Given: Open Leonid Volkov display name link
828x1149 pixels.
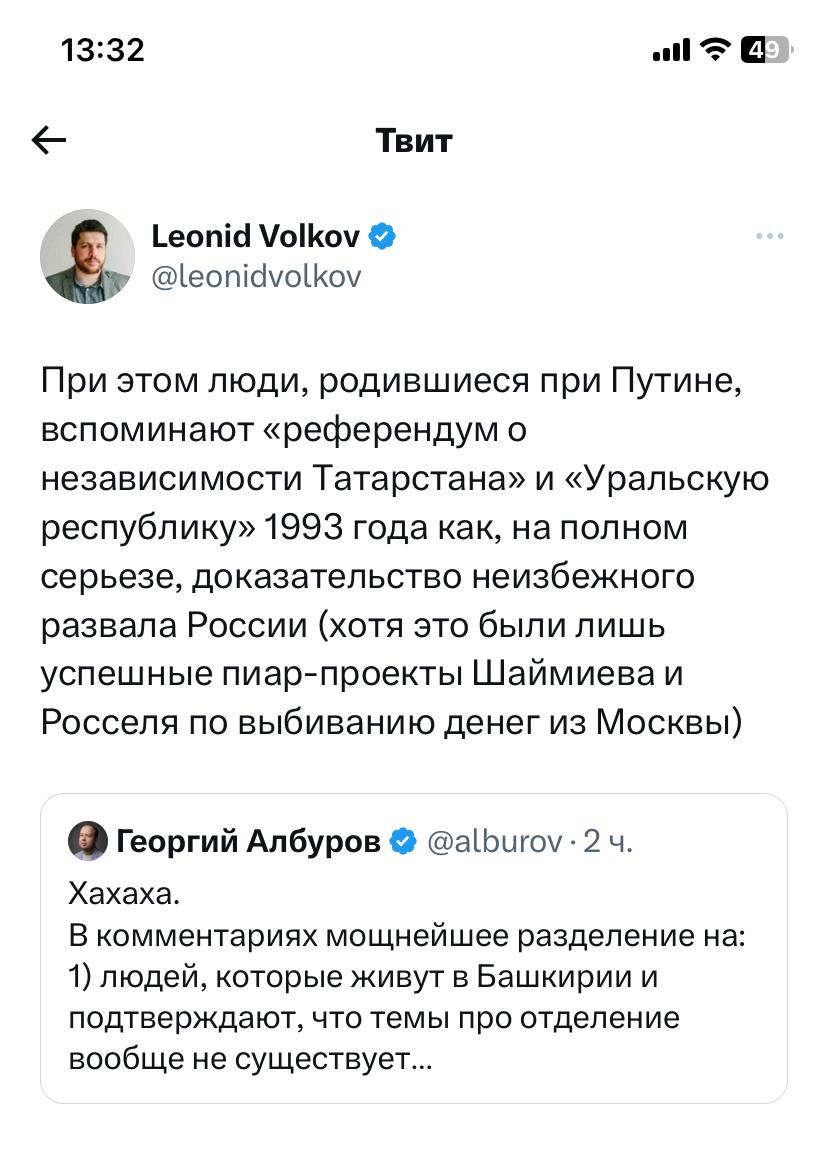Looking at the screenshot, I should (x=258, y=237).
